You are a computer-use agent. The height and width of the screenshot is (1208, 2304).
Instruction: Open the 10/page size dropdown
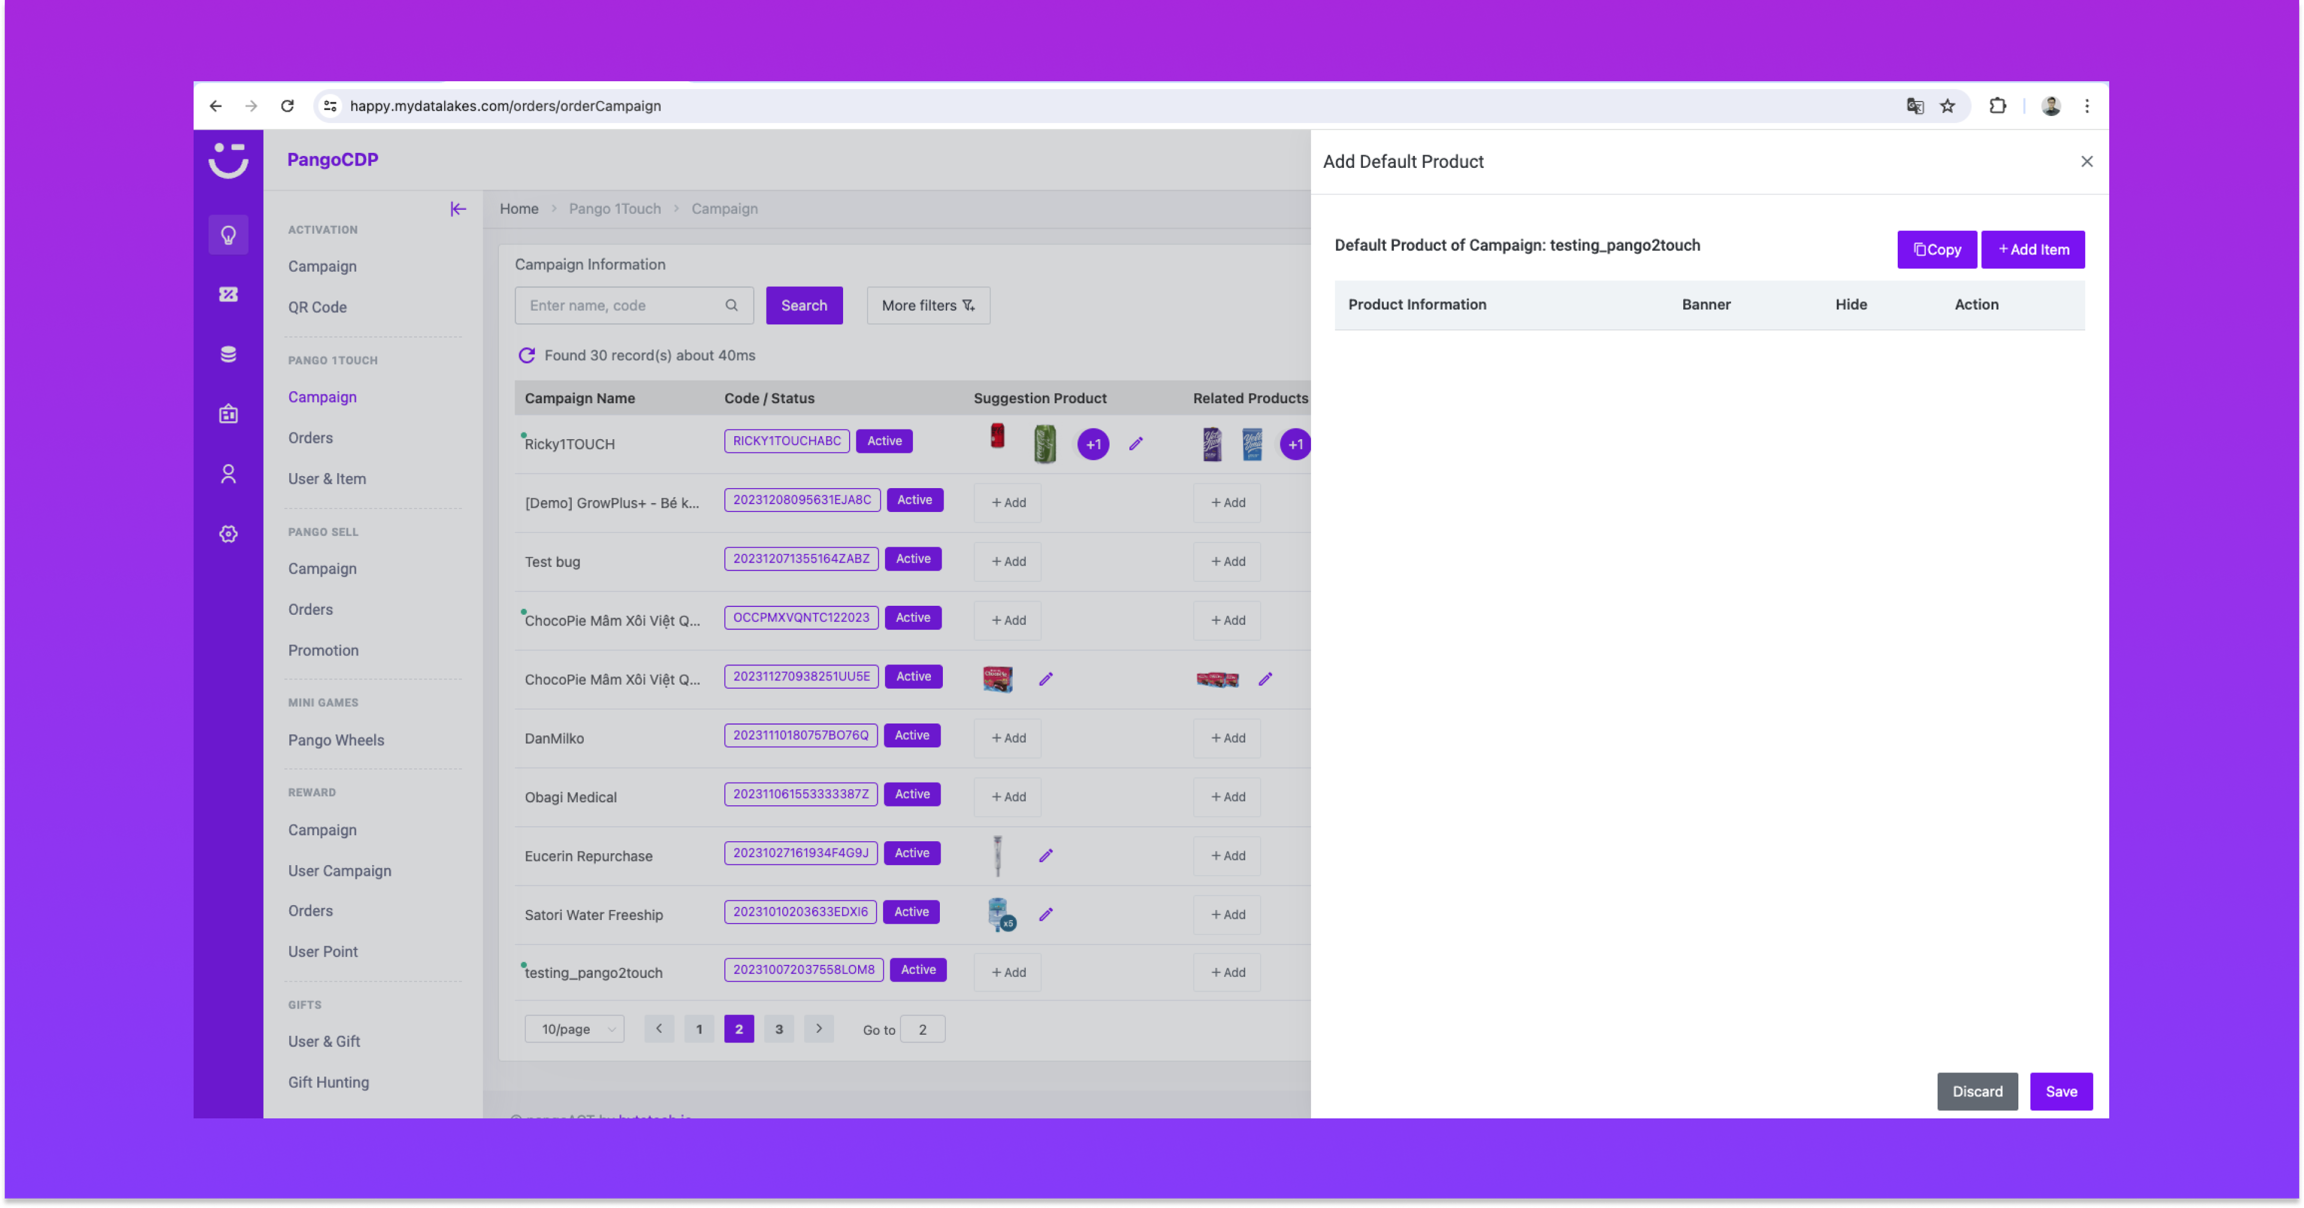pos(575,1029)
